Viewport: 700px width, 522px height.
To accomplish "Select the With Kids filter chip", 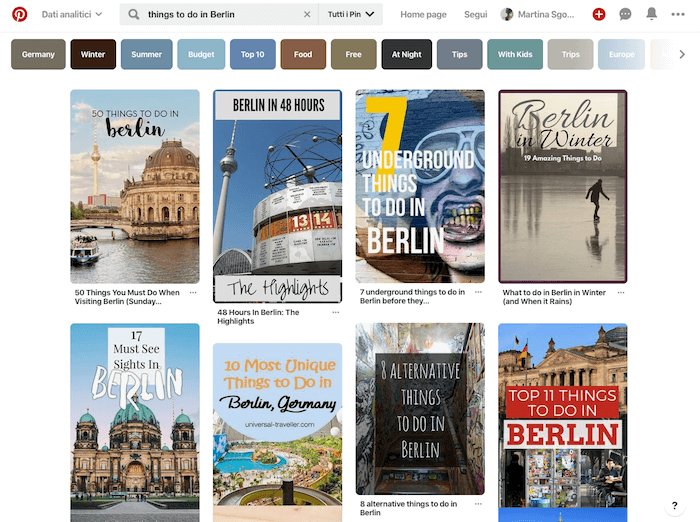I will (515, 54).
